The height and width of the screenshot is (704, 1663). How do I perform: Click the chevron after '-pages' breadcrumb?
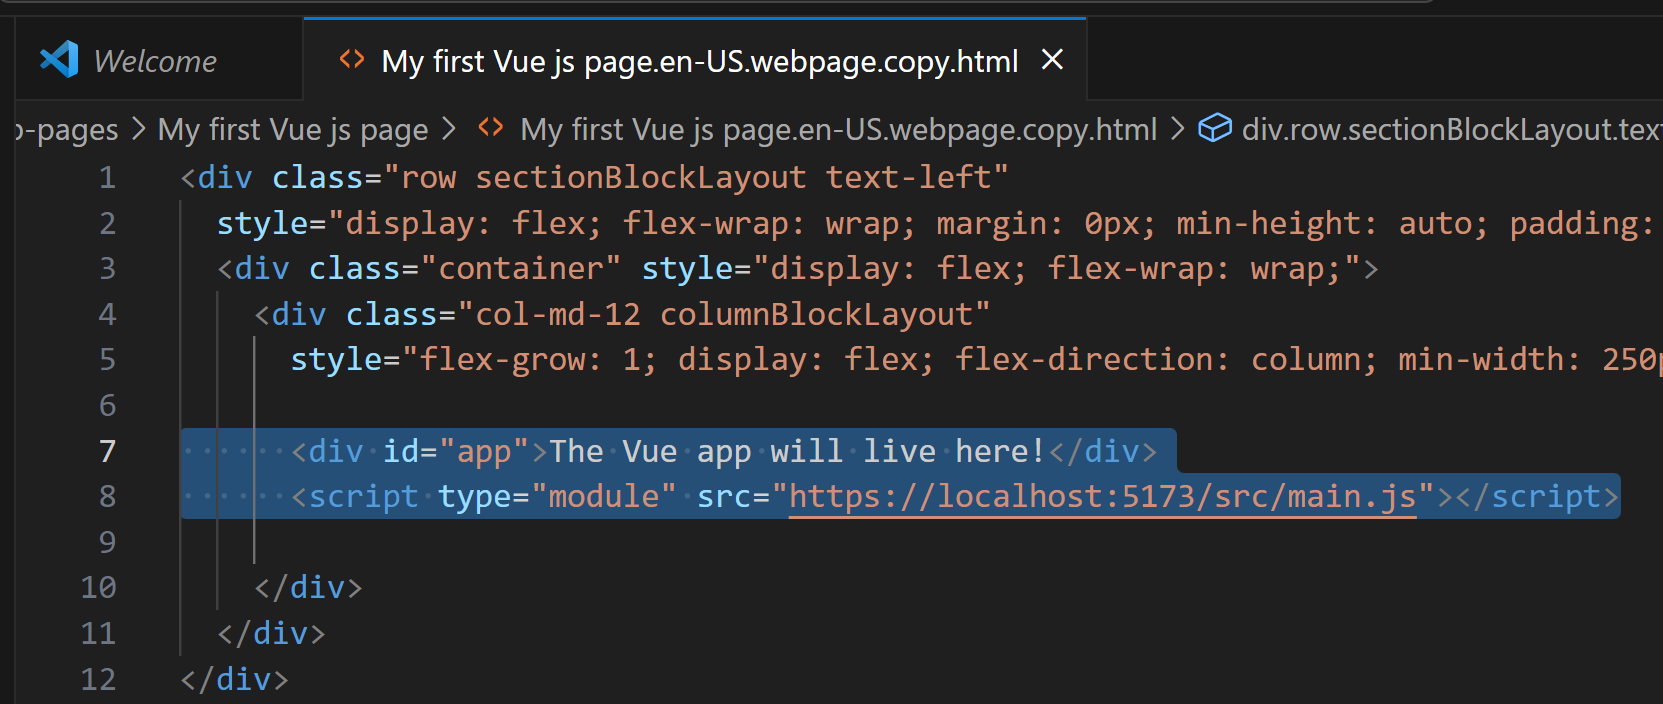[138, 128]
